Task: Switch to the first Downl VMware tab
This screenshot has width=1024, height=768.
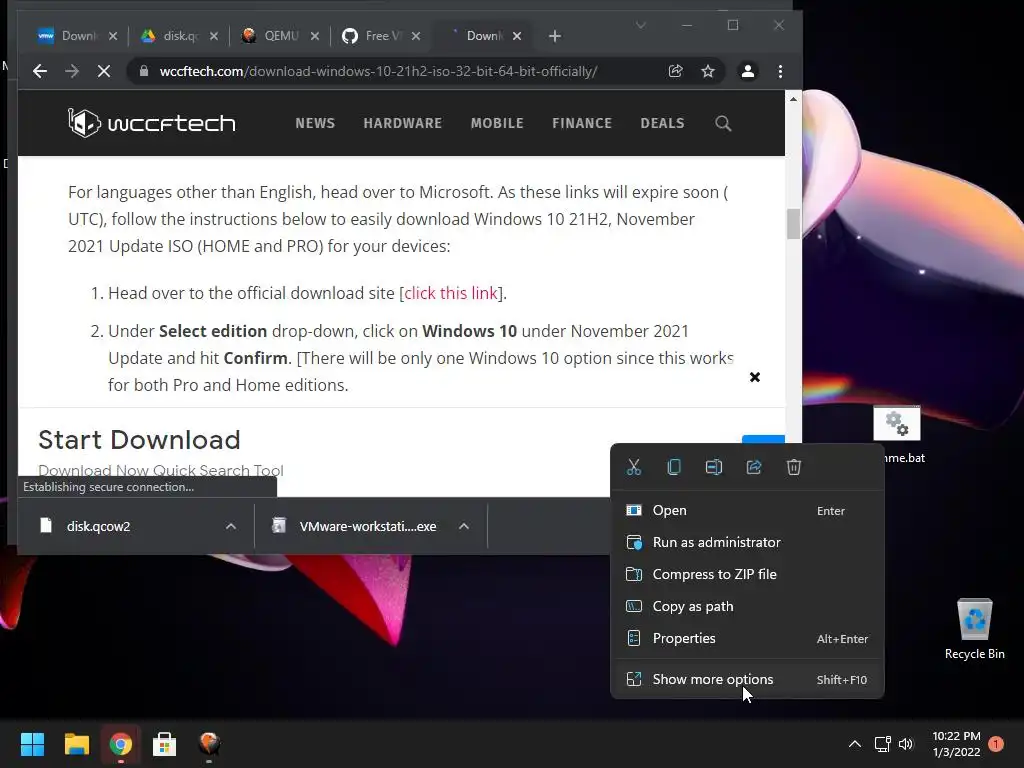Action: 78,36
